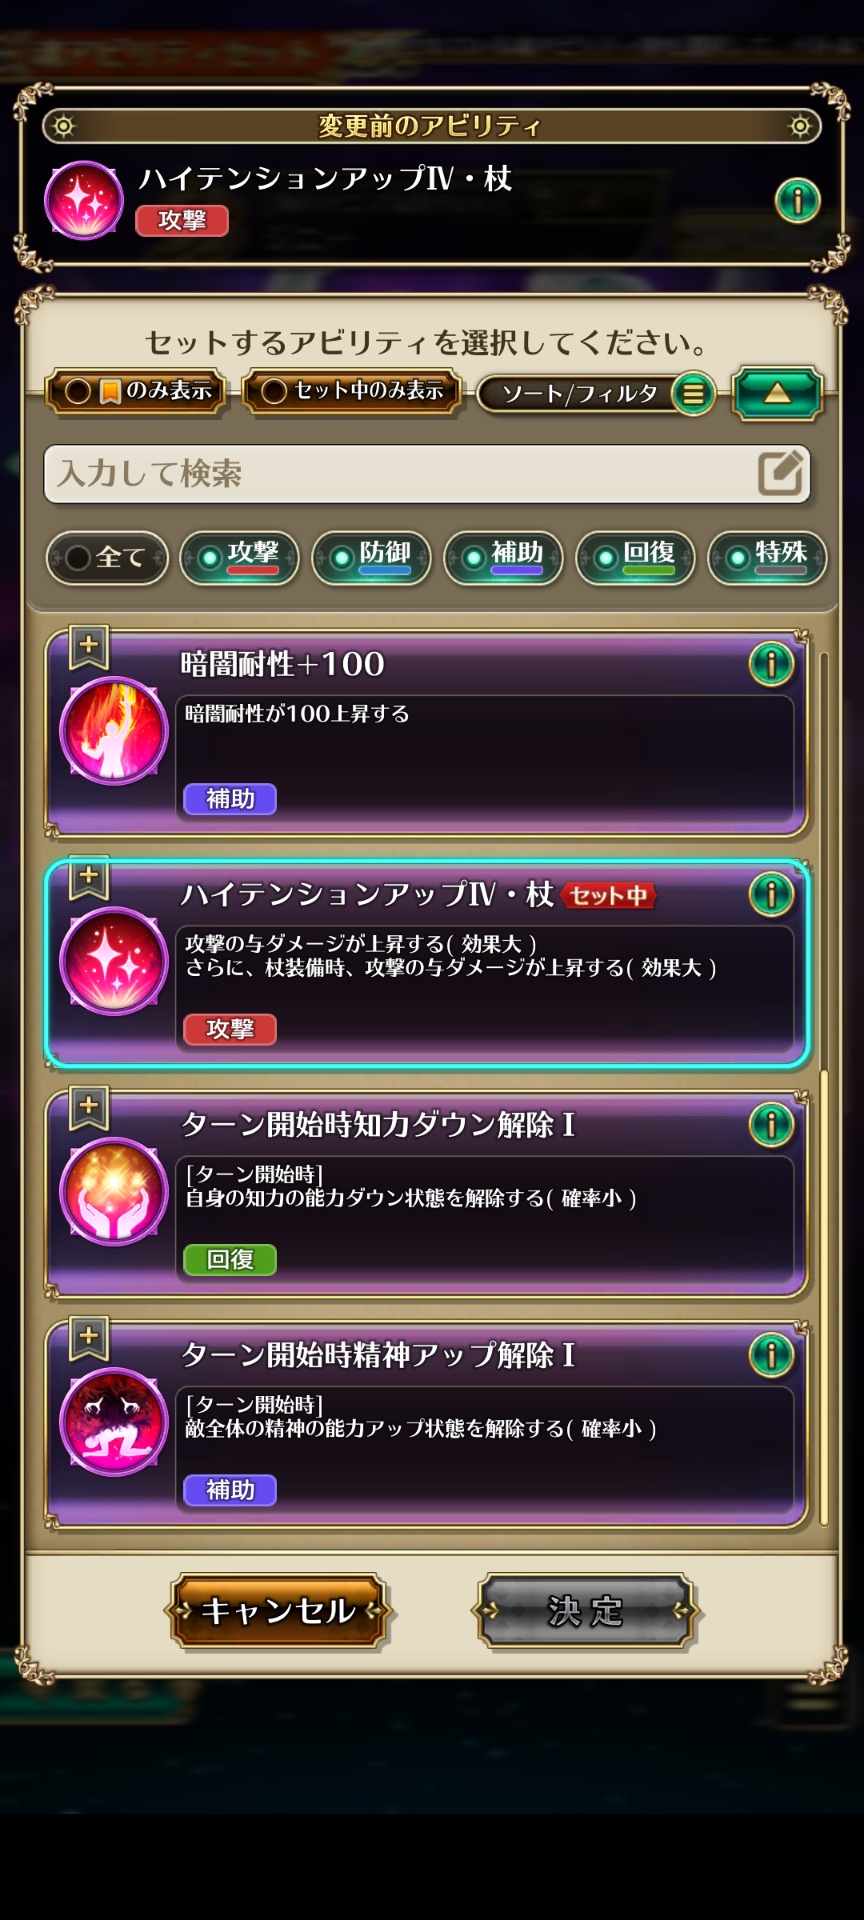The image size is (864, 1920).
Task: Click the ability list scrollbar
Action: 824,1088
